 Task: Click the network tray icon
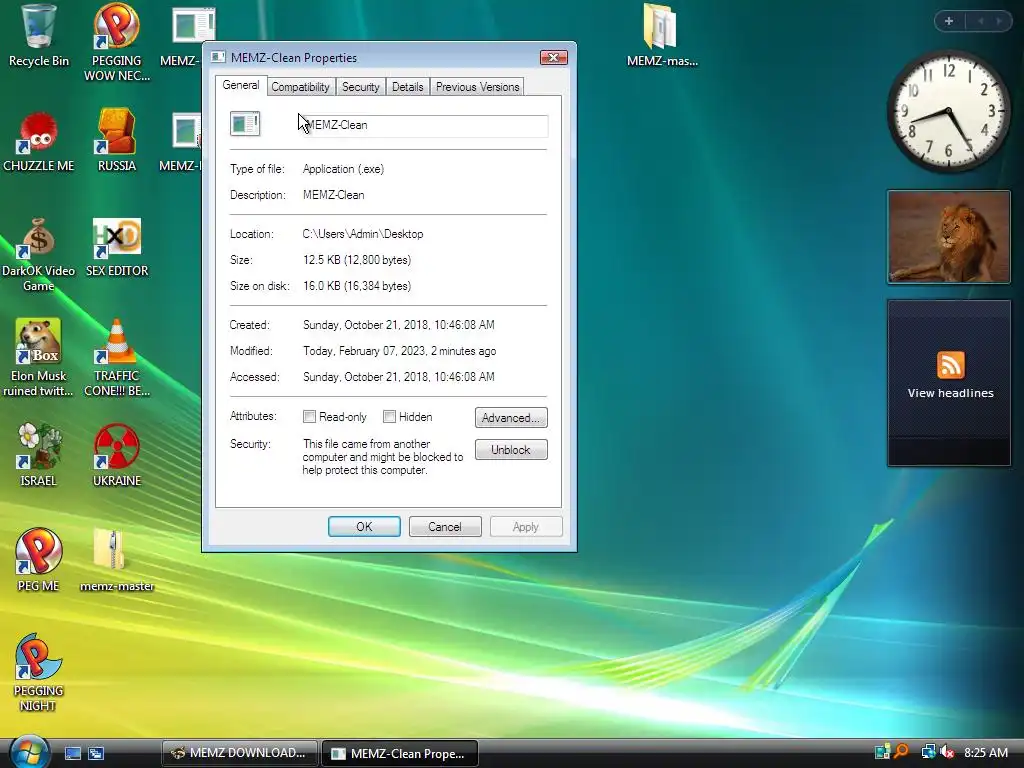(x=928, y=752)
